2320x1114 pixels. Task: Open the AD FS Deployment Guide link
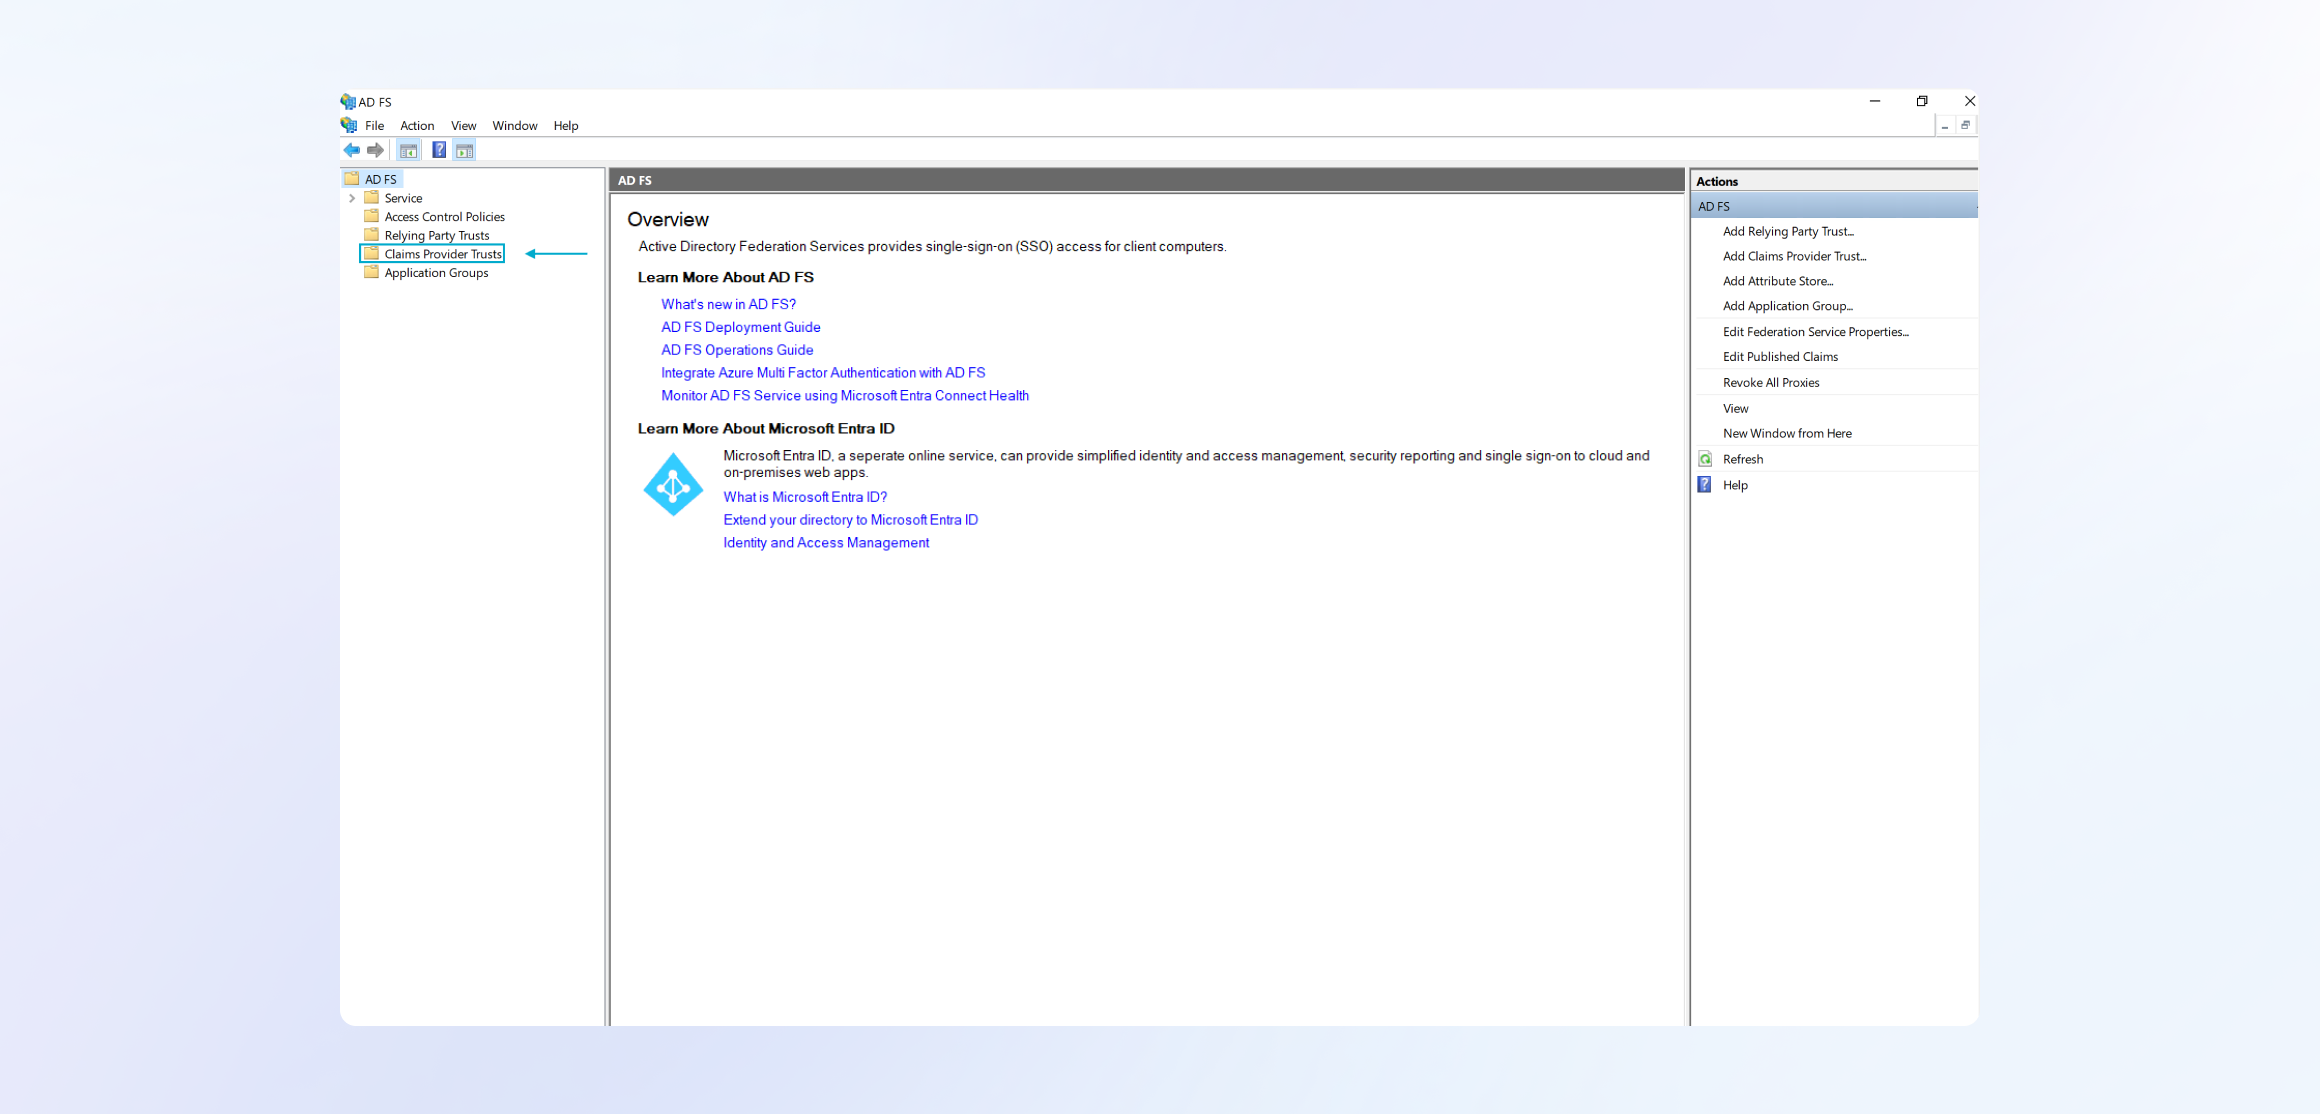(x=740, y=327)
